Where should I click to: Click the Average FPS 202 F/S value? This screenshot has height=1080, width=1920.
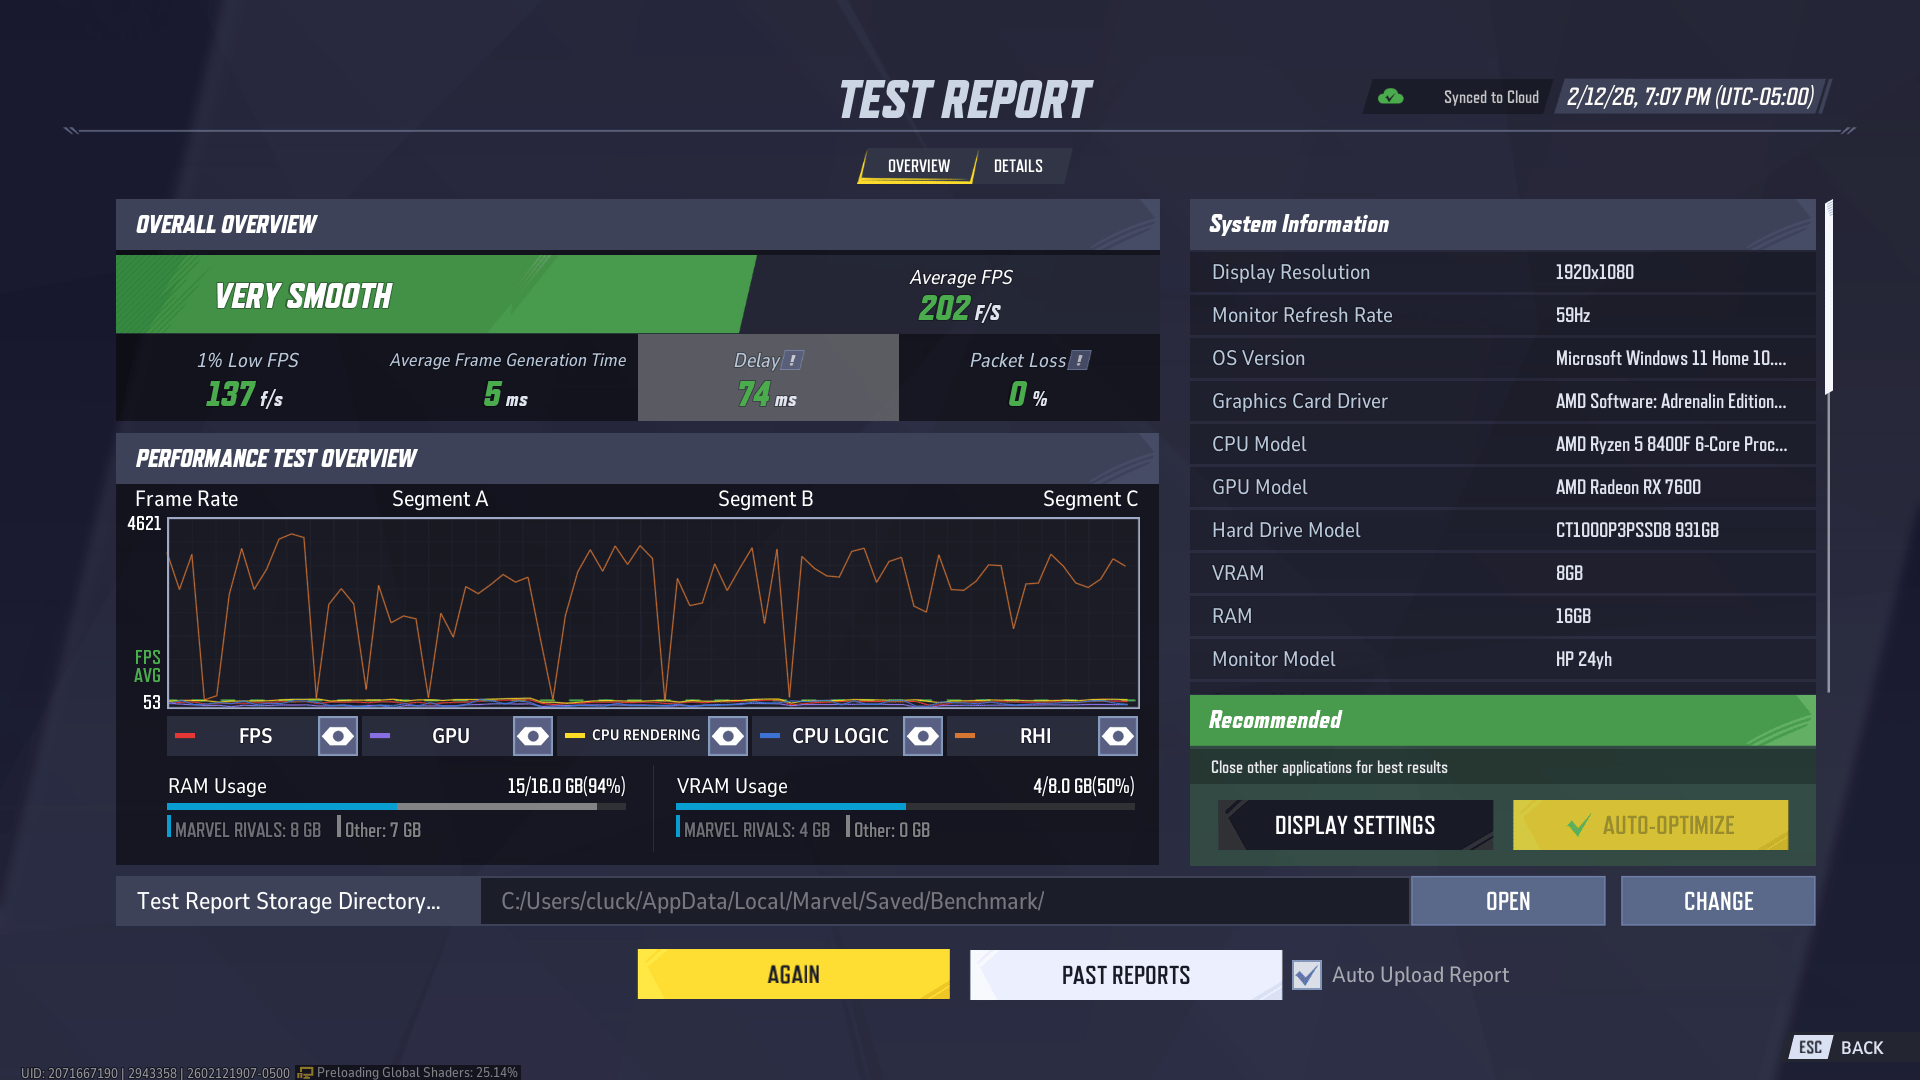(959, 309)
